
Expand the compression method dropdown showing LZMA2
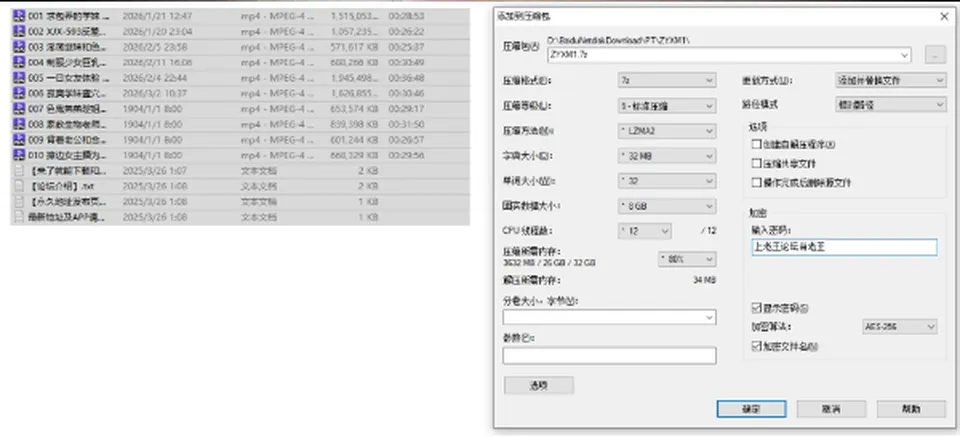(x=667, y=131)
